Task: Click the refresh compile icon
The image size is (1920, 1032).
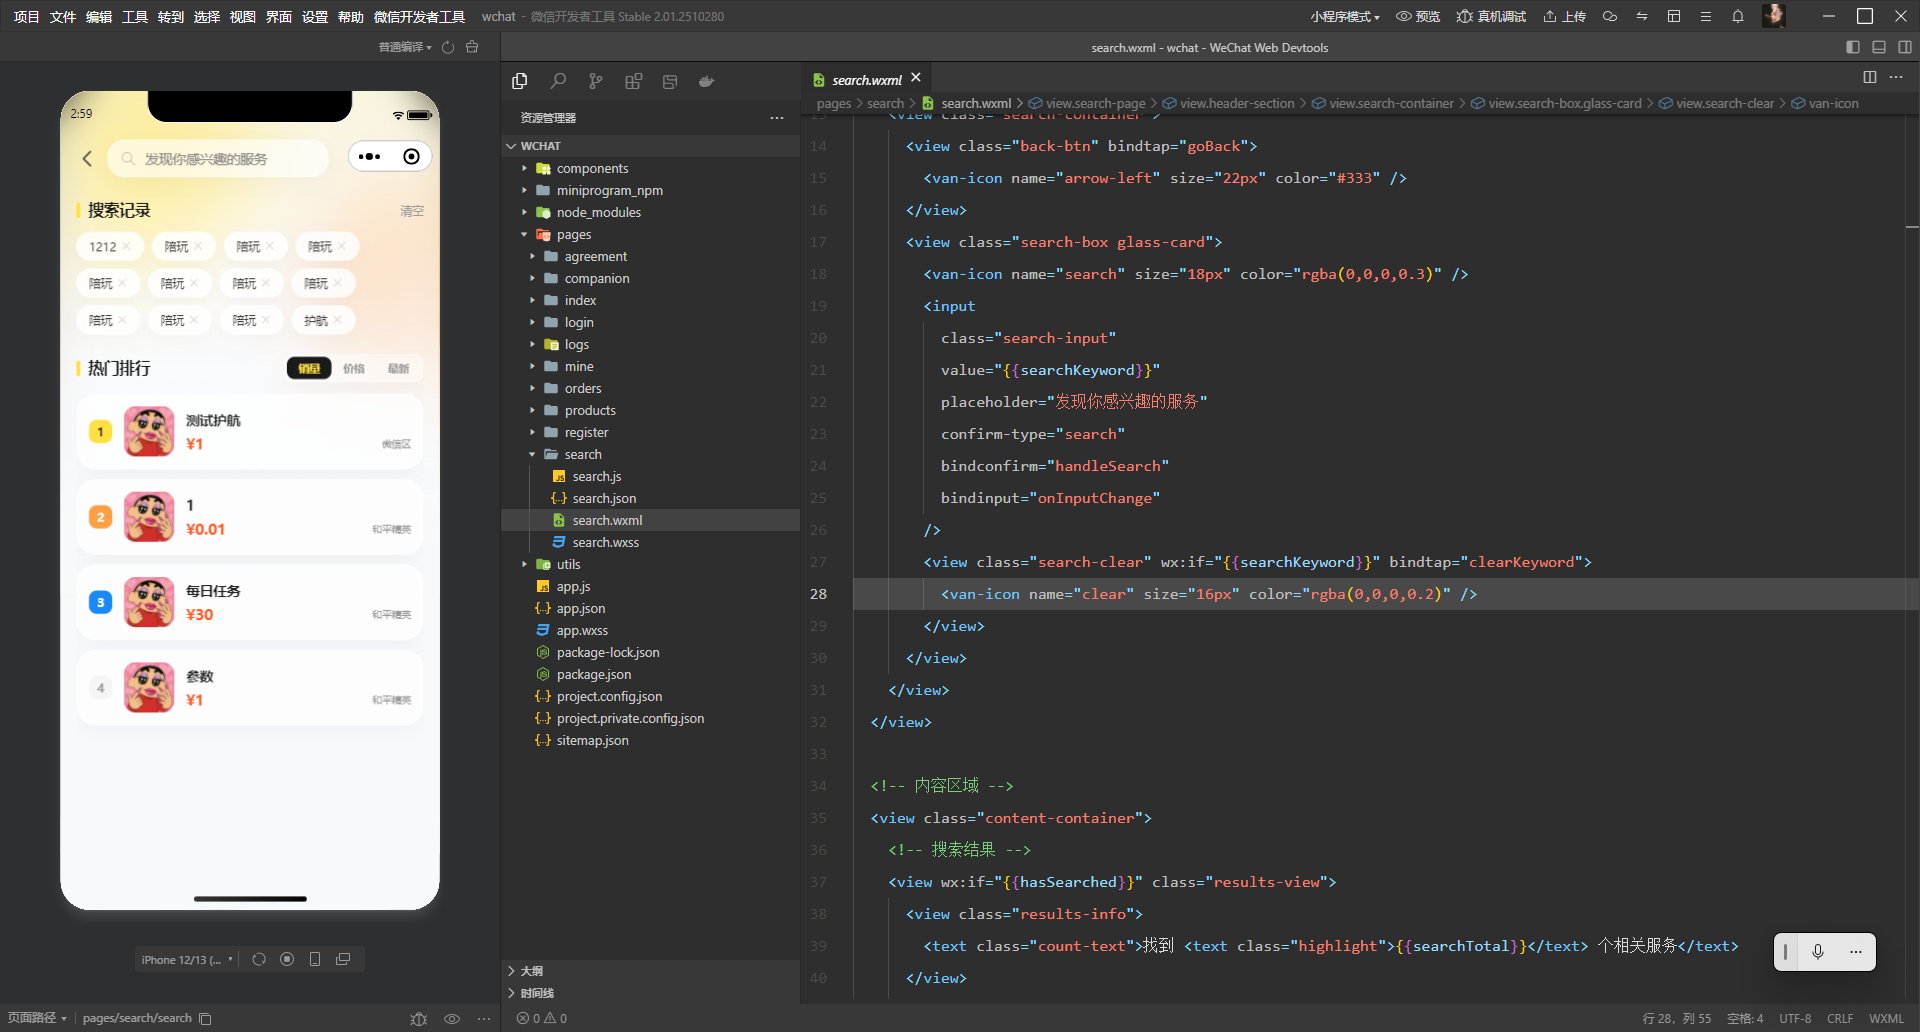Action: pos(448,47)
